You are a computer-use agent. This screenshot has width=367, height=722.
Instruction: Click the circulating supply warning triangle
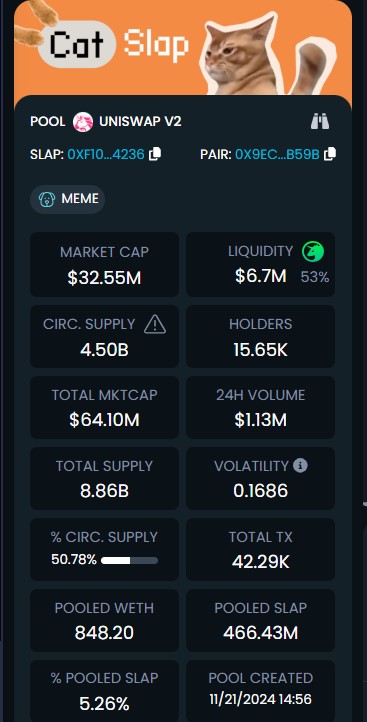155,325
